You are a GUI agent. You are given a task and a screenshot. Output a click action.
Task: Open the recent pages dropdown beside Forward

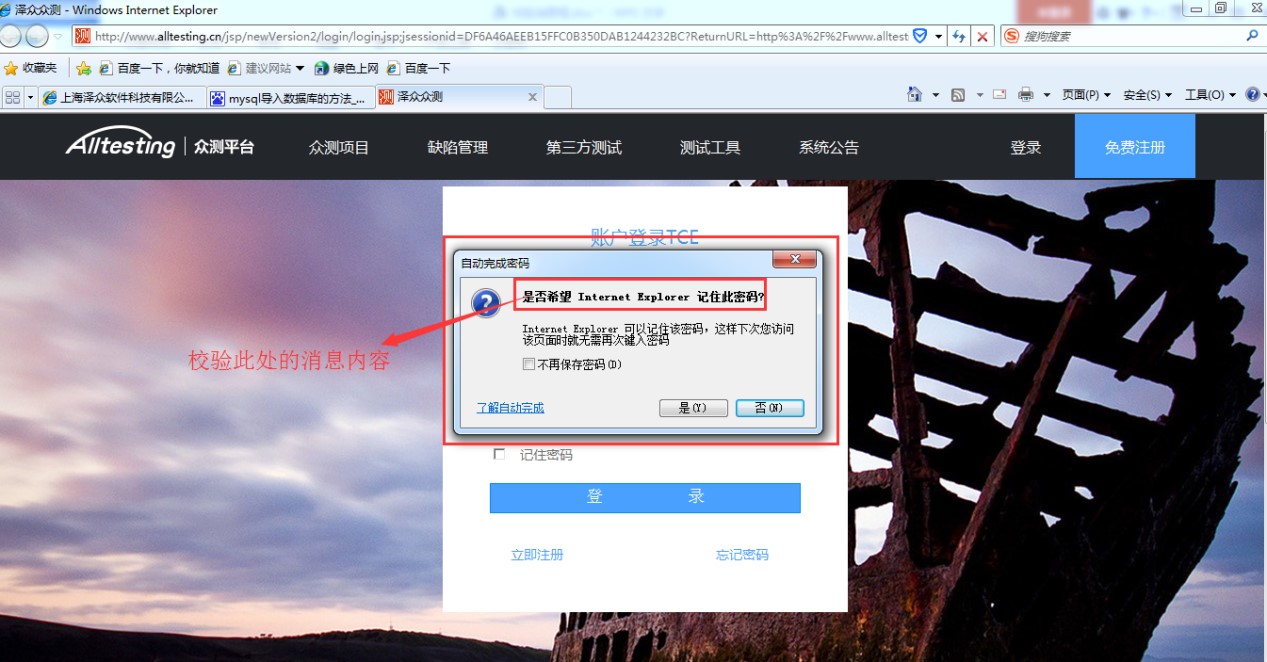coord(59,36)
